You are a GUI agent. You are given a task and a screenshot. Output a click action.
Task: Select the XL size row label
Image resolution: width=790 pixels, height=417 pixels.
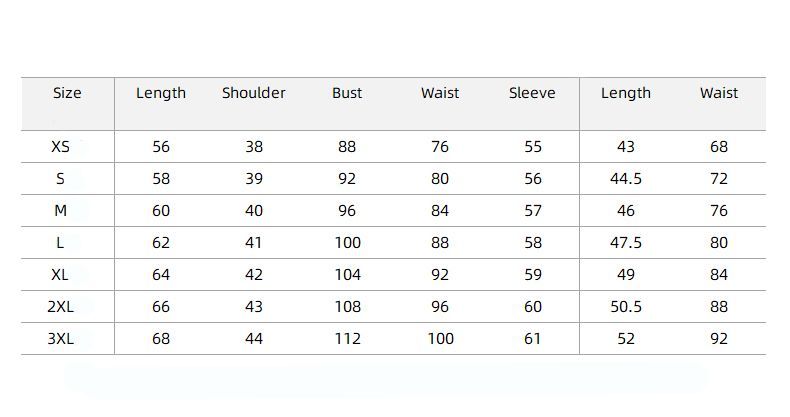click(61, 275)
